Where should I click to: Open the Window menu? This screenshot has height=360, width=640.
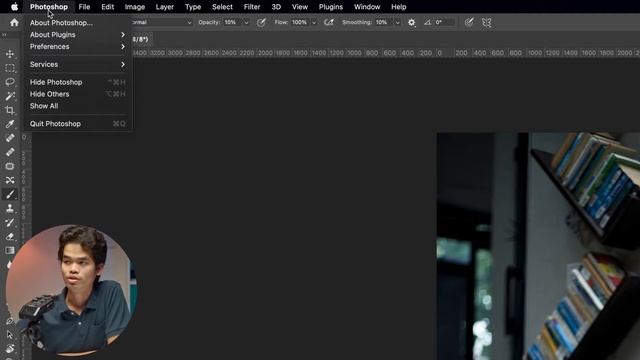[x=367, y=7]
